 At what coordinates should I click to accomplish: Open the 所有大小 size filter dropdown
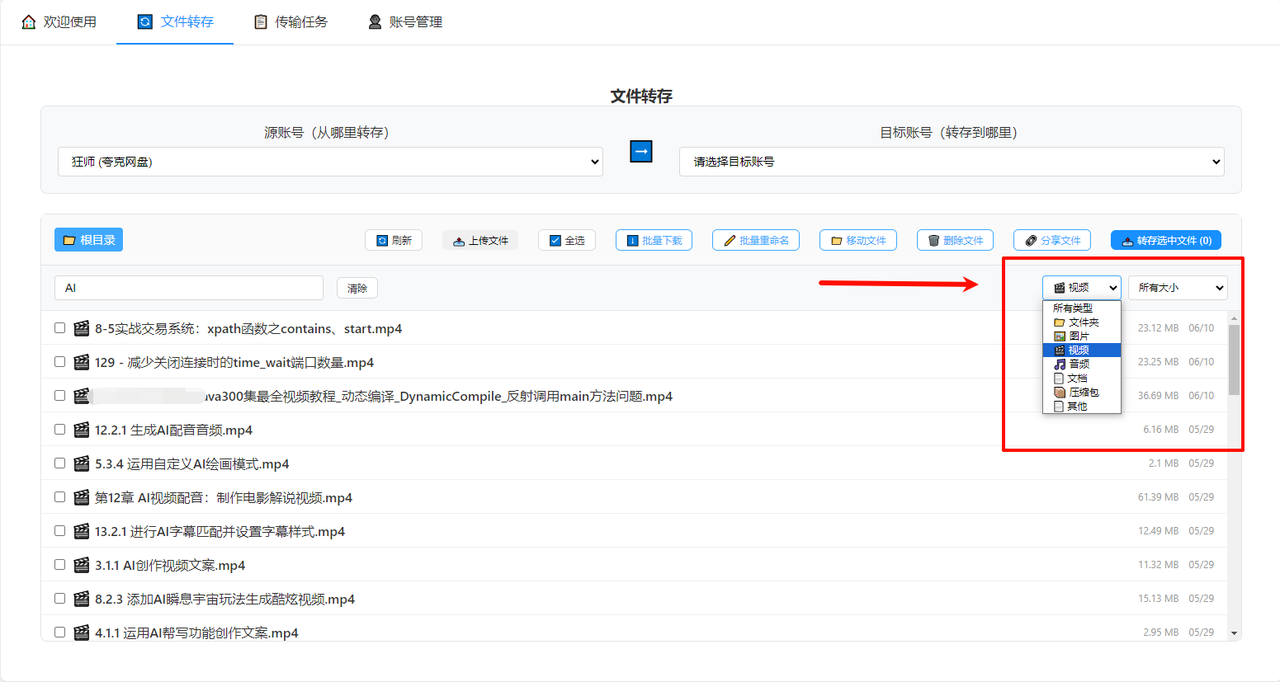point(1177,288)
